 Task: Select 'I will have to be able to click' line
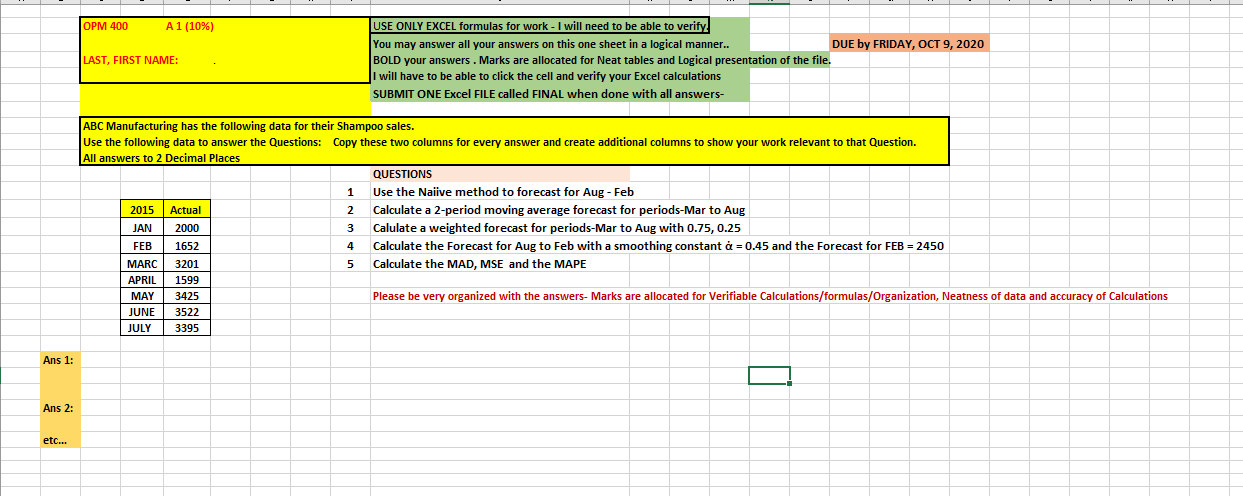coord(546,76)
